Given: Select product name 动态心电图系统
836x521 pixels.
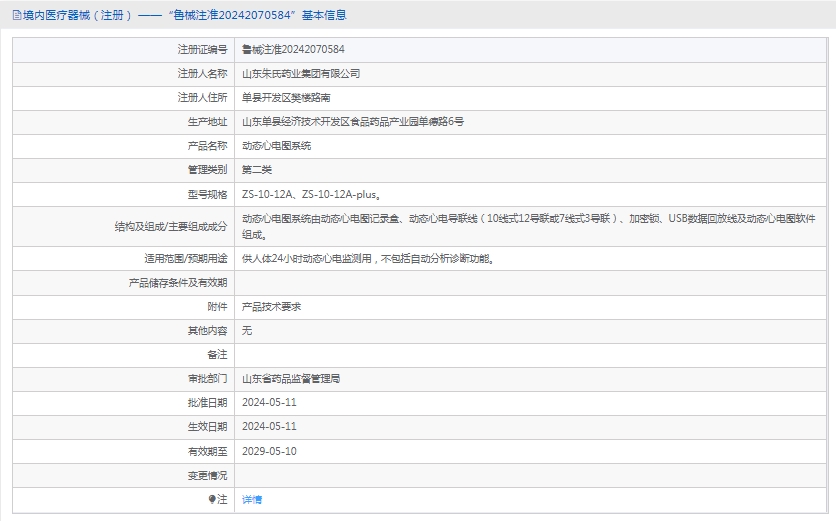Looking at the screenshot, I should pyautogui.click(x=276, y=145).
